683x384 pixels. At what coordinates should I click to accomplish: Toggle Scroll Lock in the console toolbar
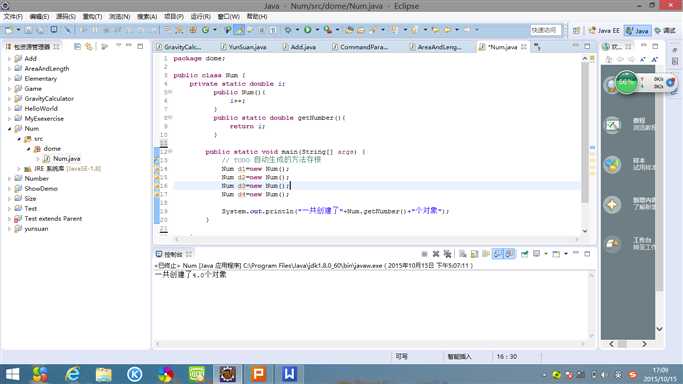(x=474, y=254)
